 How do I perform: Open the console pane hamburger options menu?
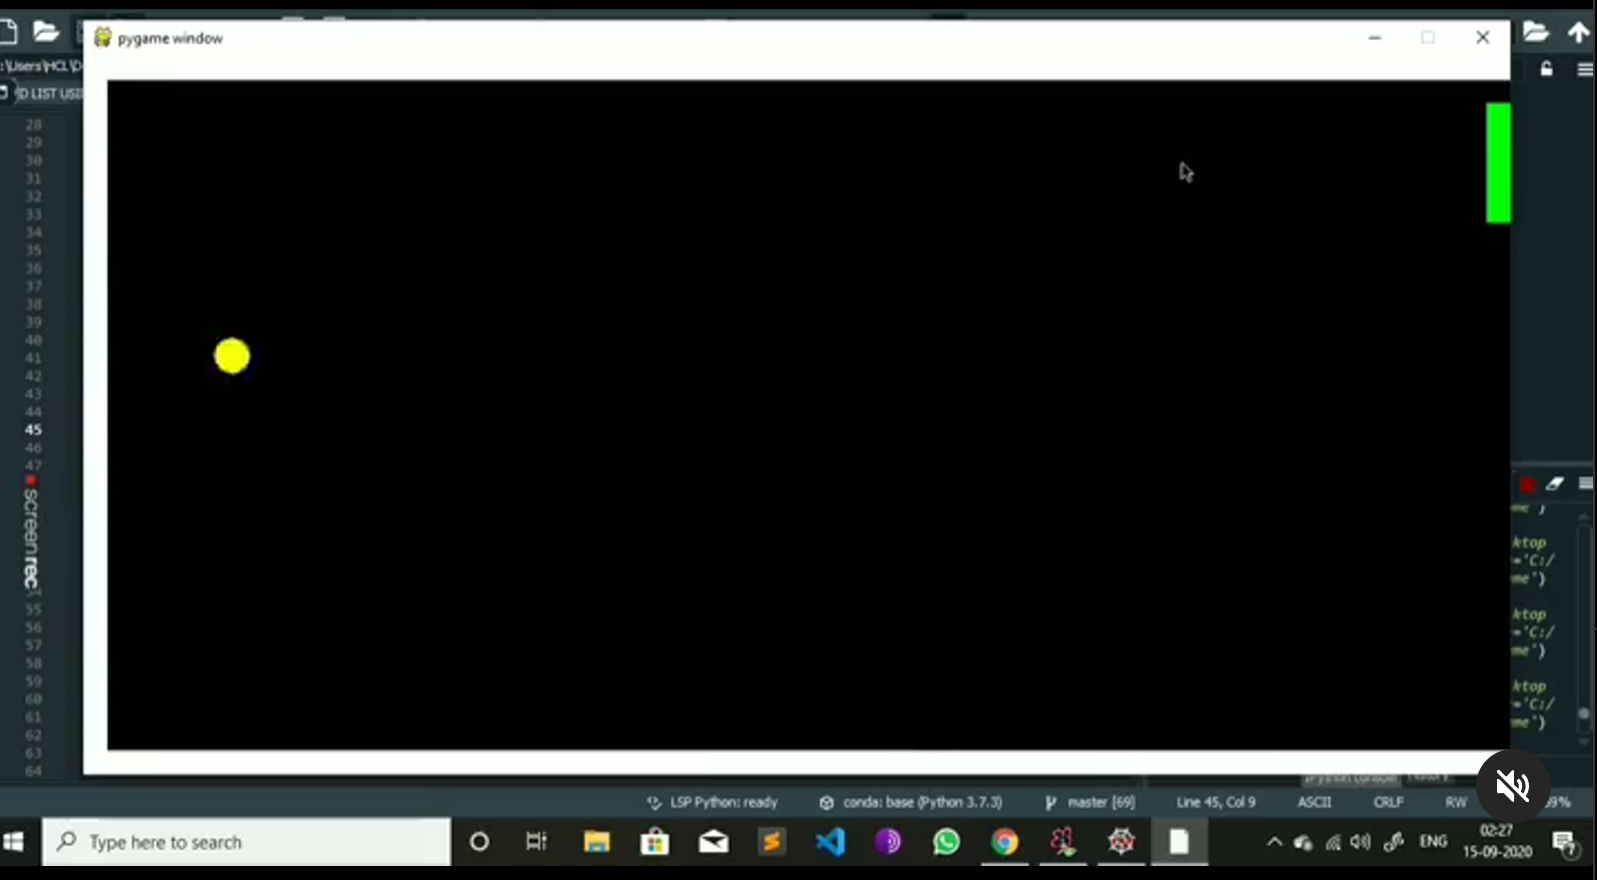point(1585,484)
